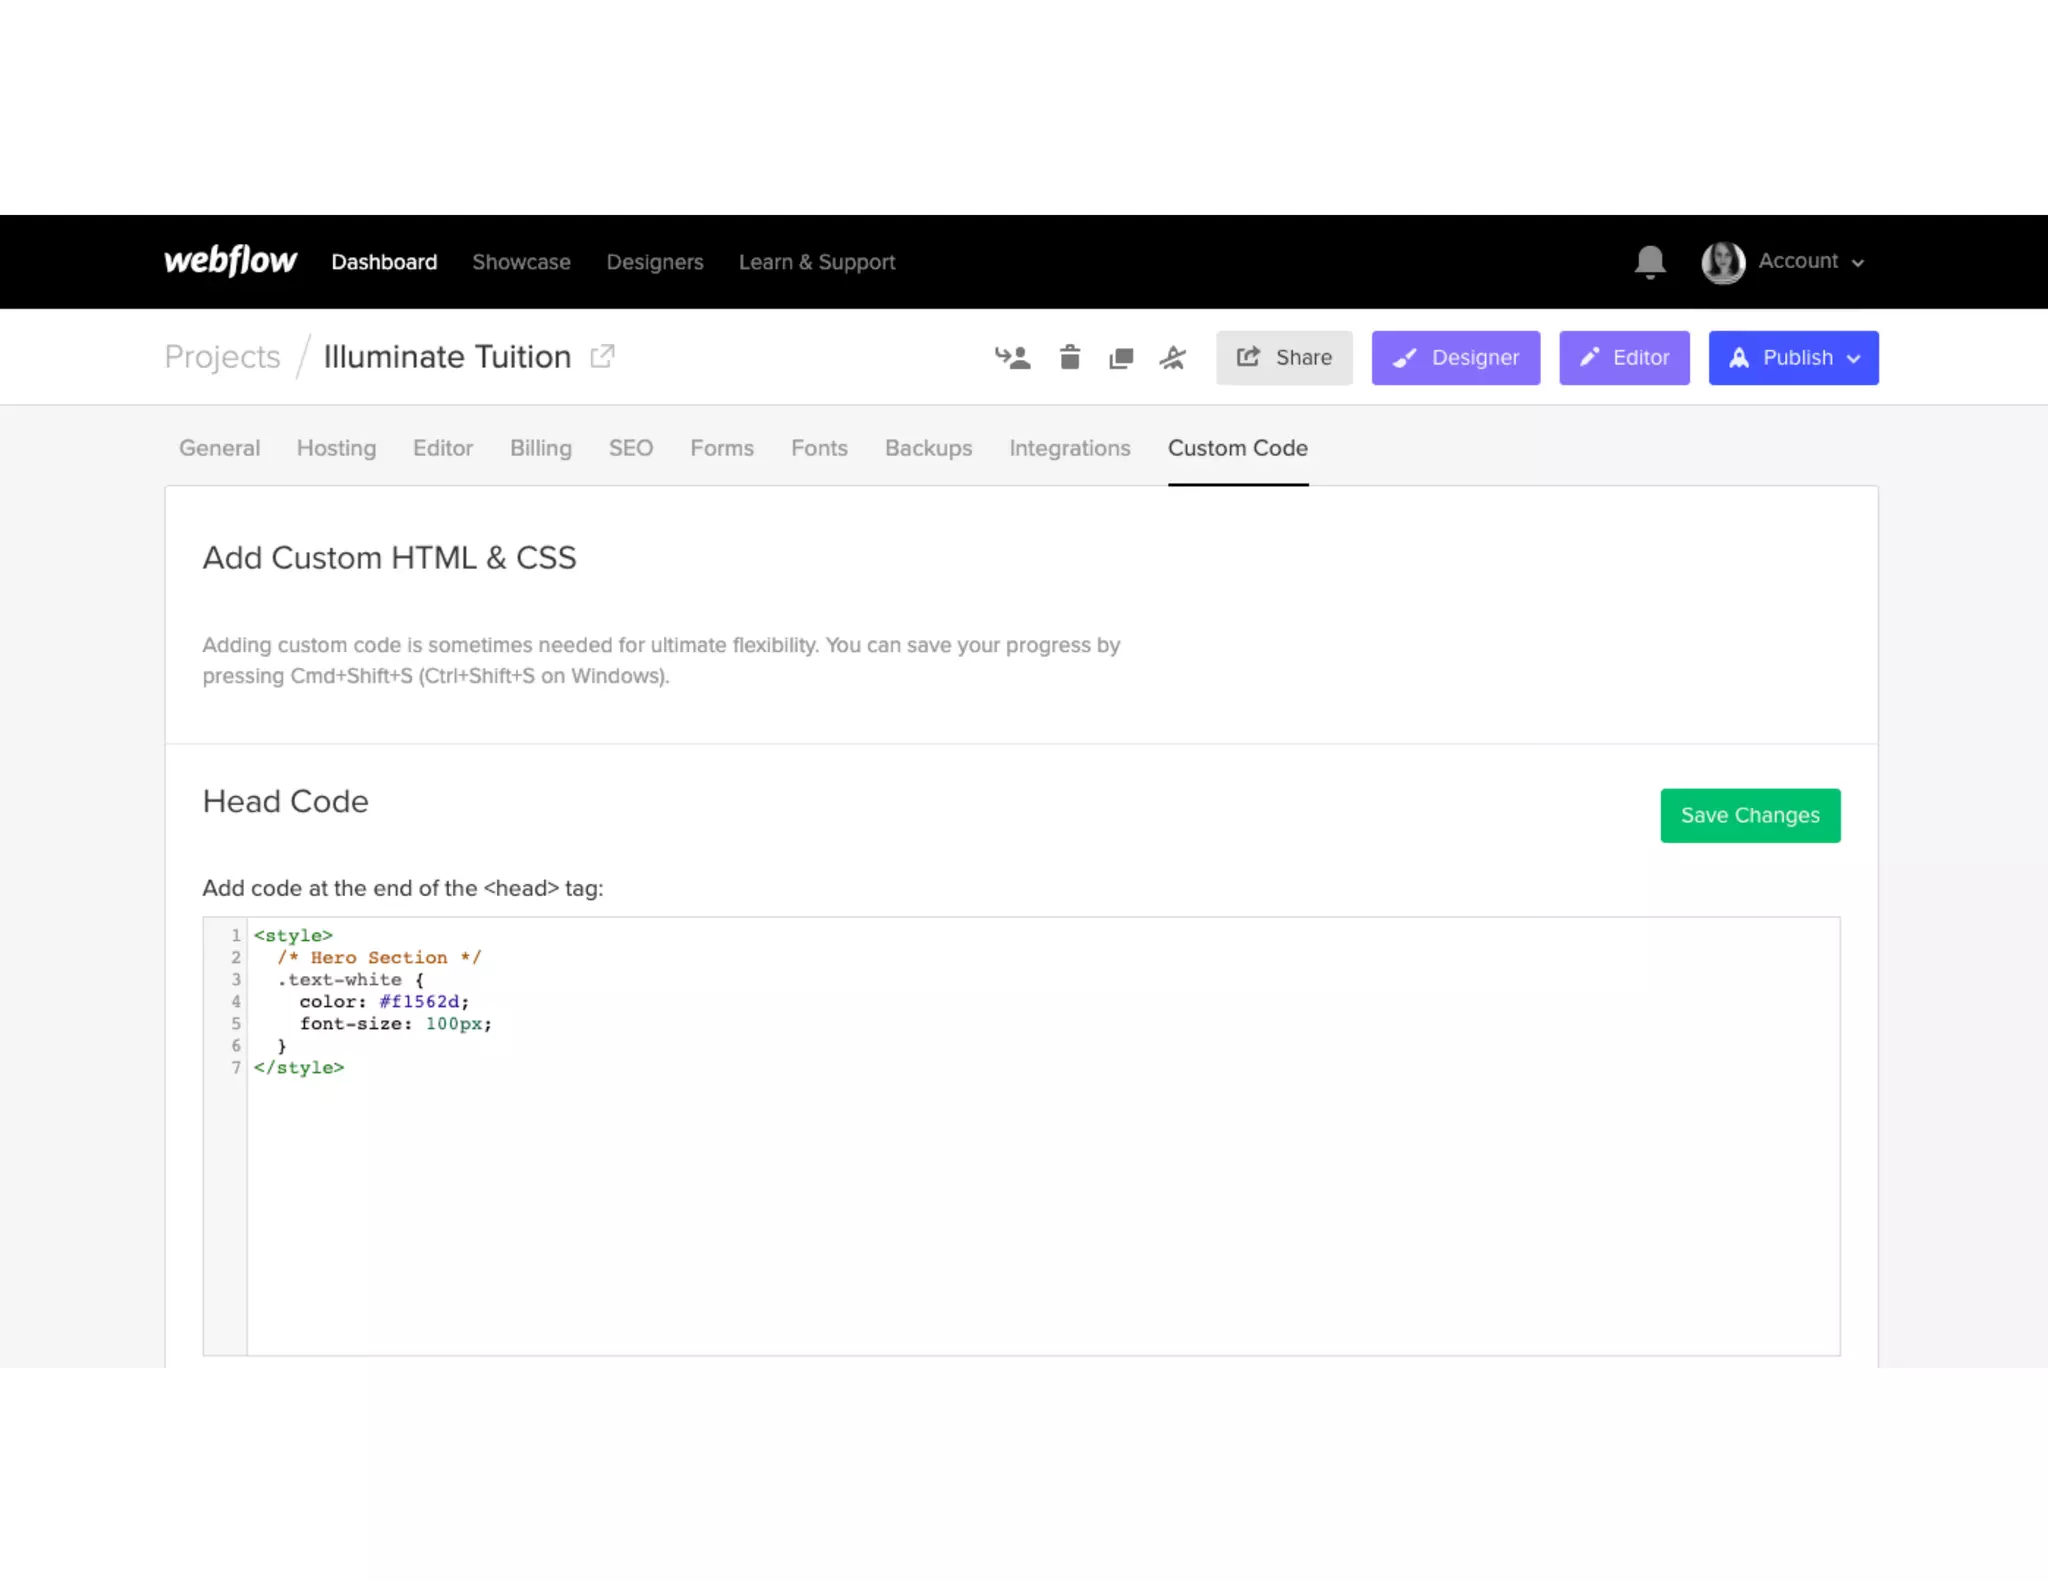Click the Projects breadcrumb link
2048x1582 pixels.
tap(222, 357)
